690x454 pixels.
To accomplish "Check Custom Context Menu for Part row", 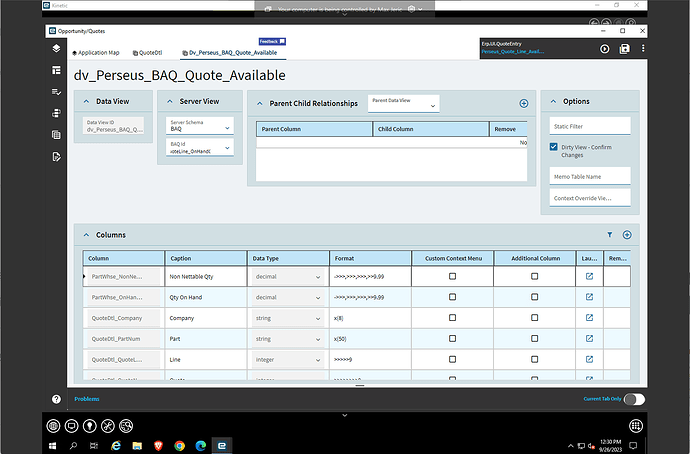I will [452, 338].
